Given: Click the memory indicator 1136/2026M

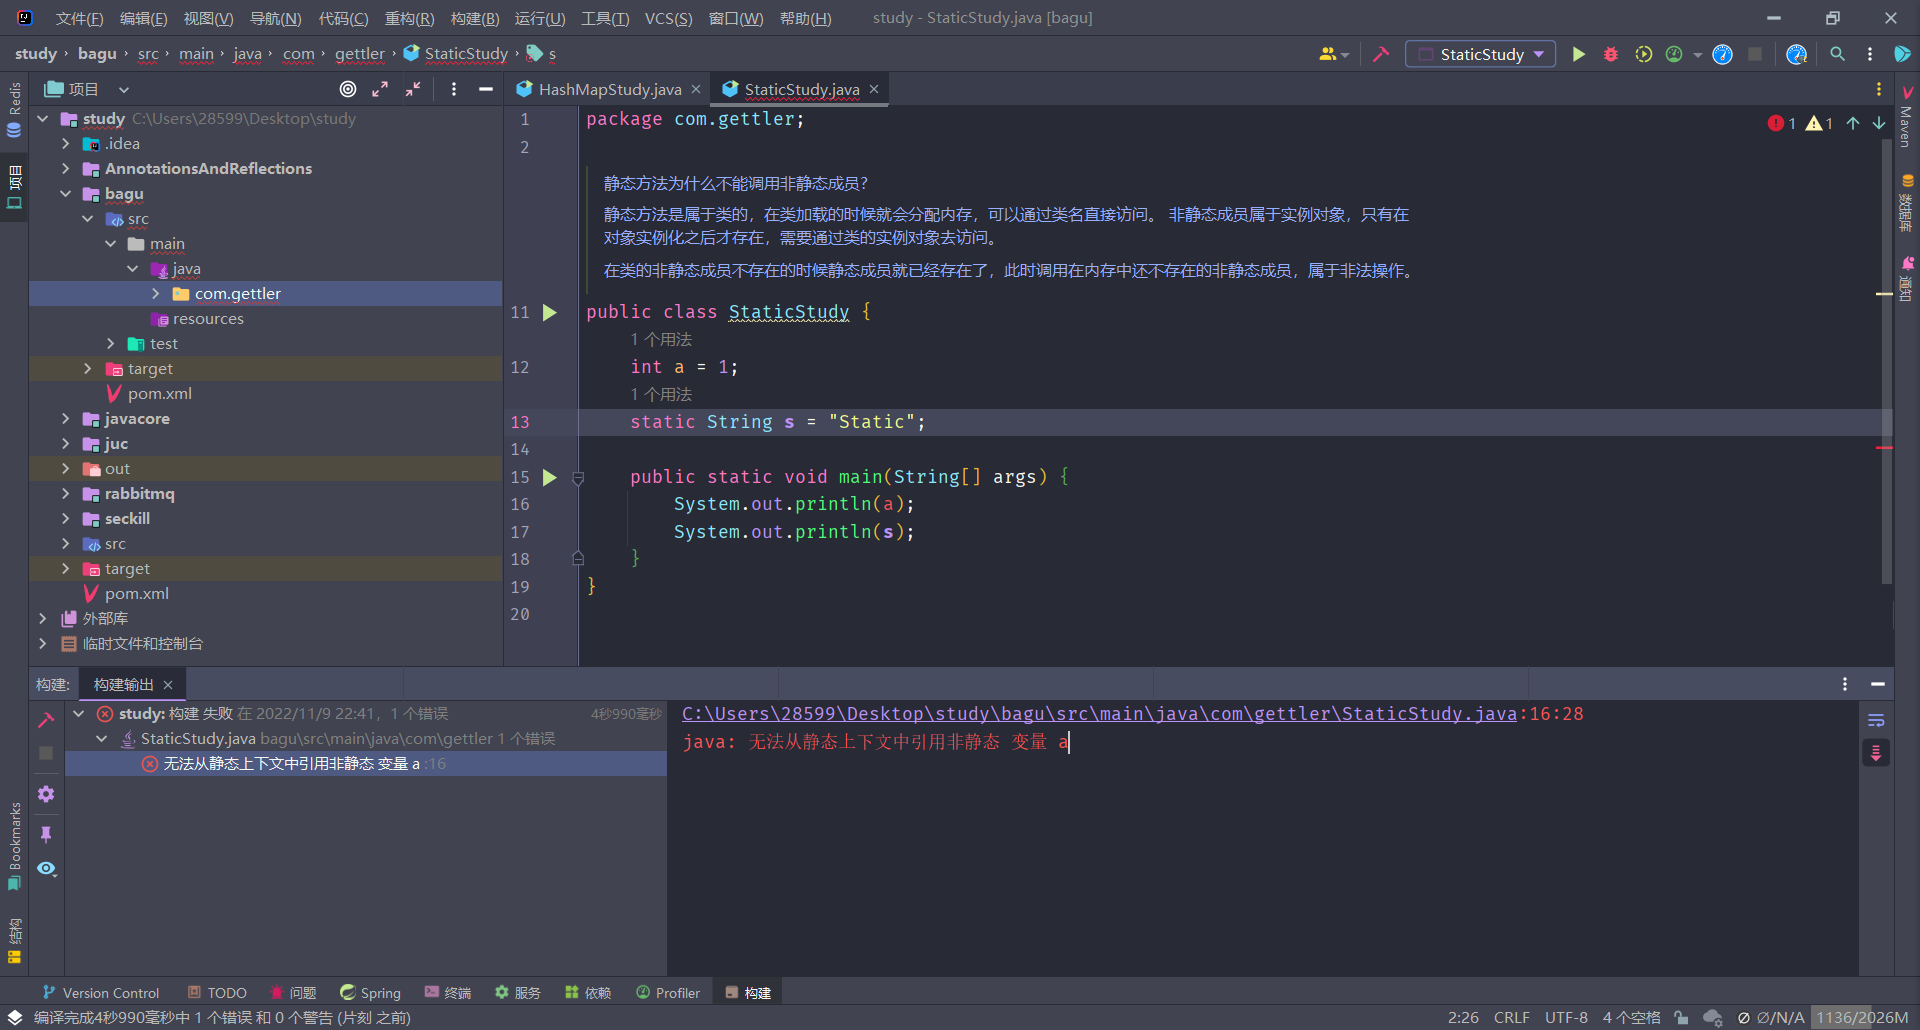Looking at the screenshot, I should pyautogui.click(x=1862, y=1017).
